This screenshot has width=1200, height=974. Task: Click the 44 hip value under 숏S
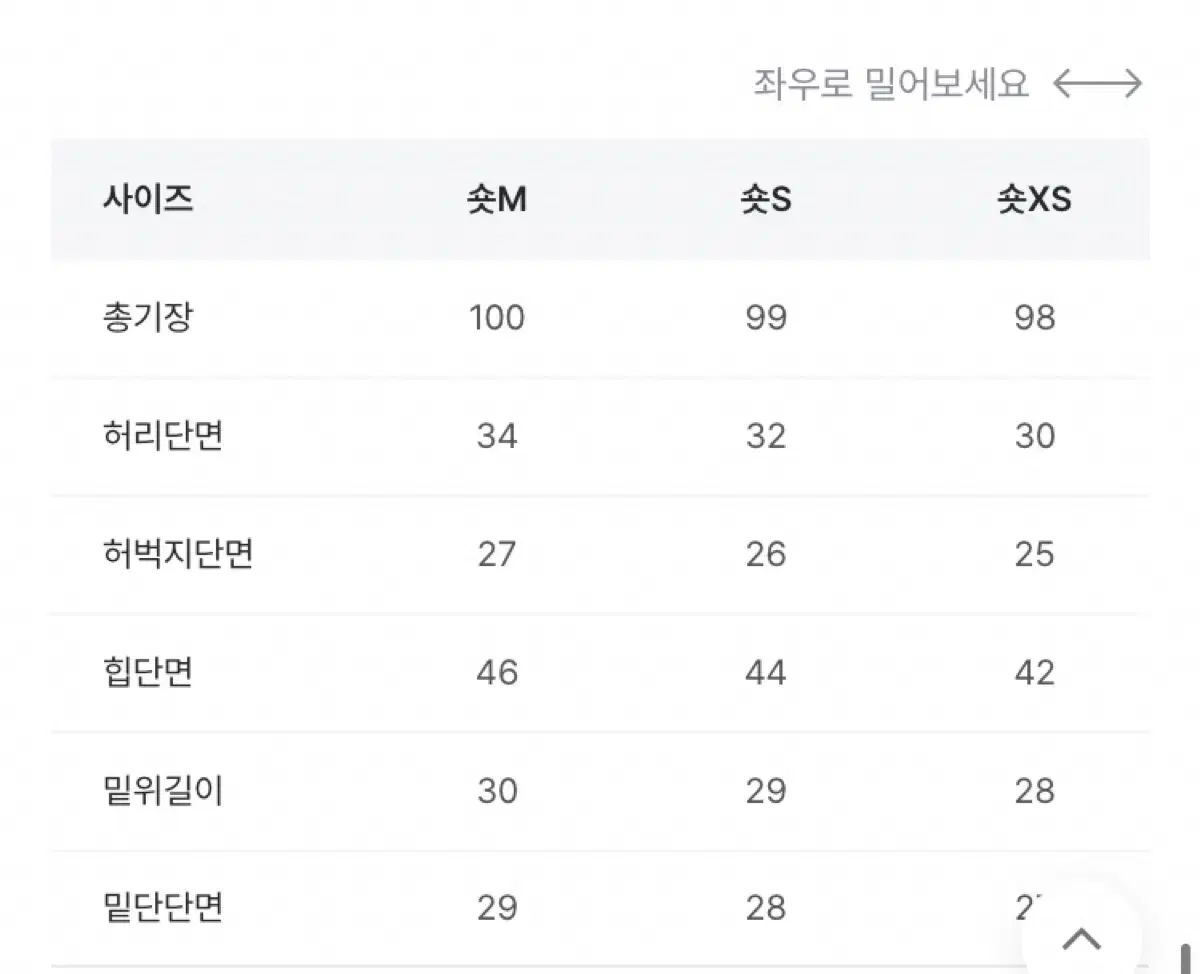766,672
